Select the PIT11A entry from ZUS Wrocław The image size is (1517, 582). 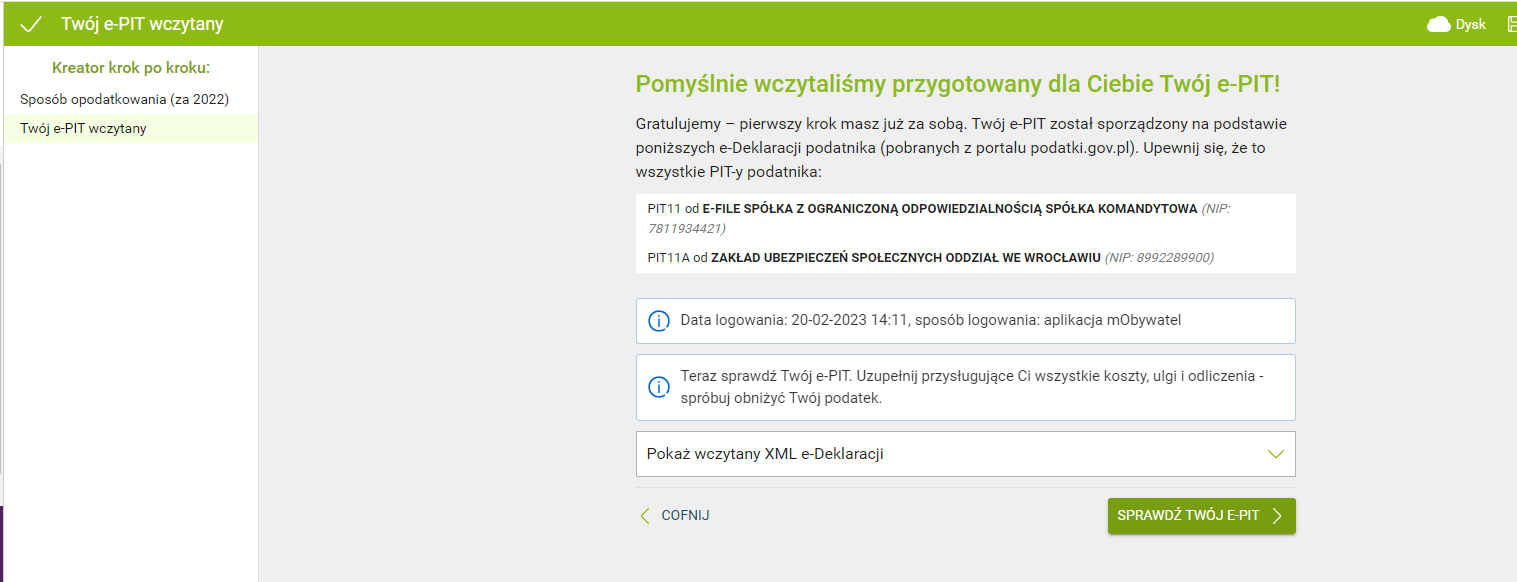click(930, 258)
